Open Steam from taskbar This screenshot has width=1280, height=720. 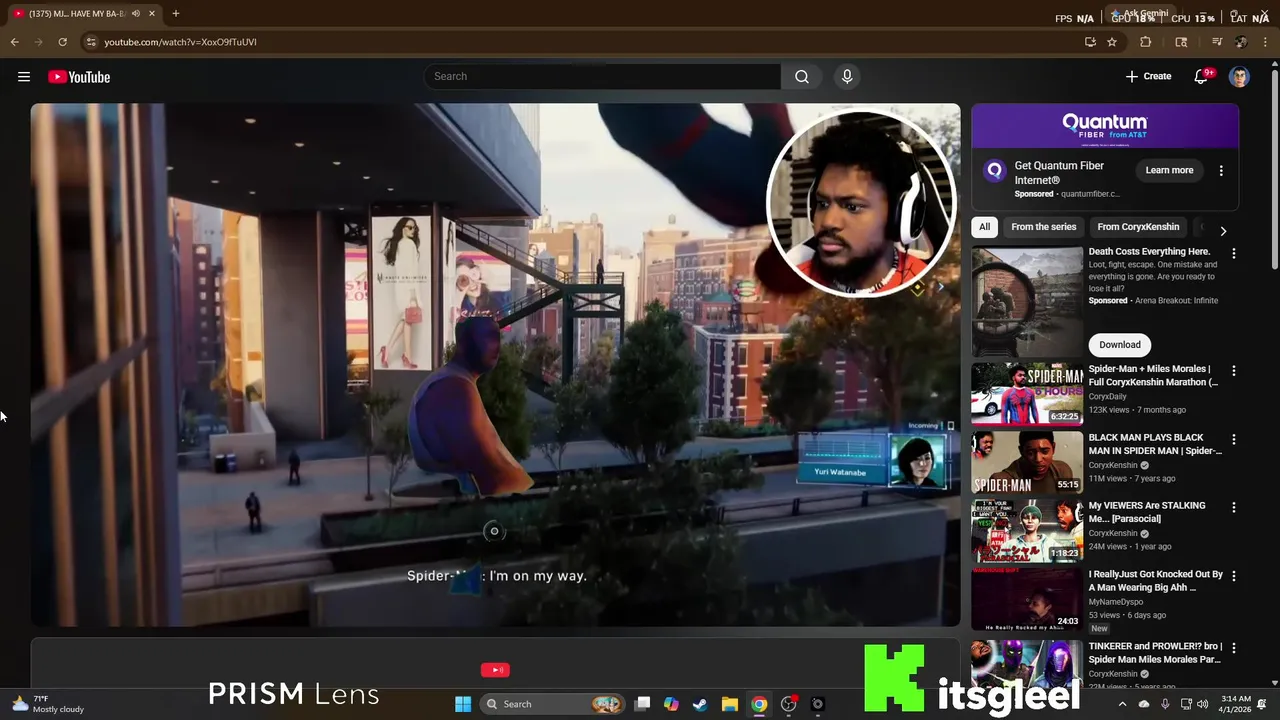click(700, 704)
